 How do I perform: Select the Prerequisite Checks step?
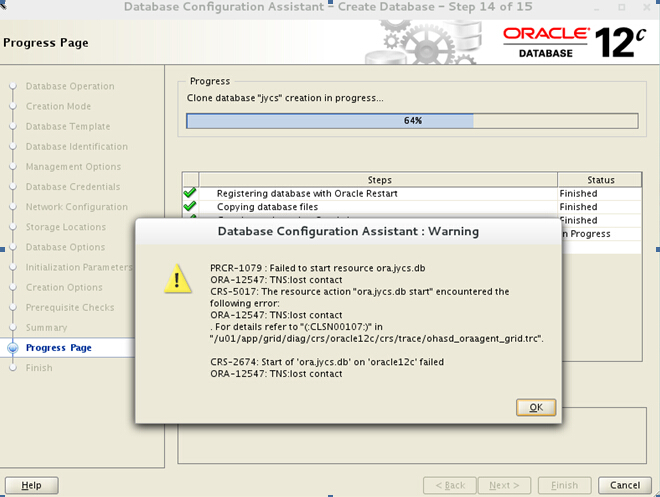70,308
